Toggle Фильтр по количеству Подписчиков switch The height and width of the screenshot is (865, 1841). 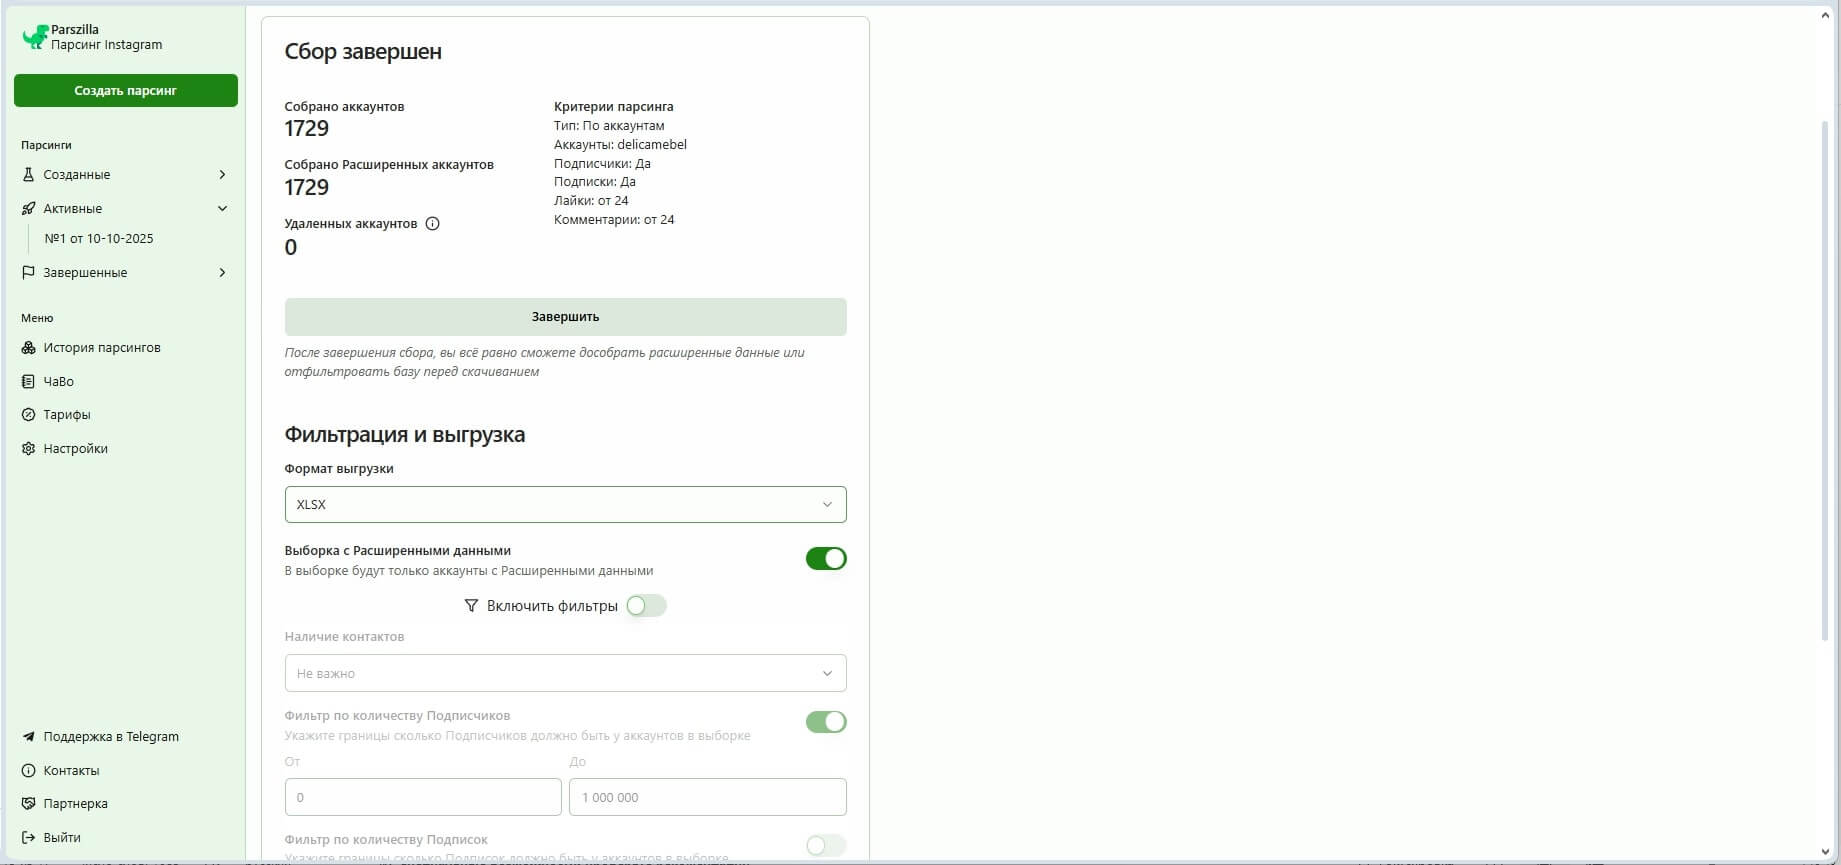(826, 722)
